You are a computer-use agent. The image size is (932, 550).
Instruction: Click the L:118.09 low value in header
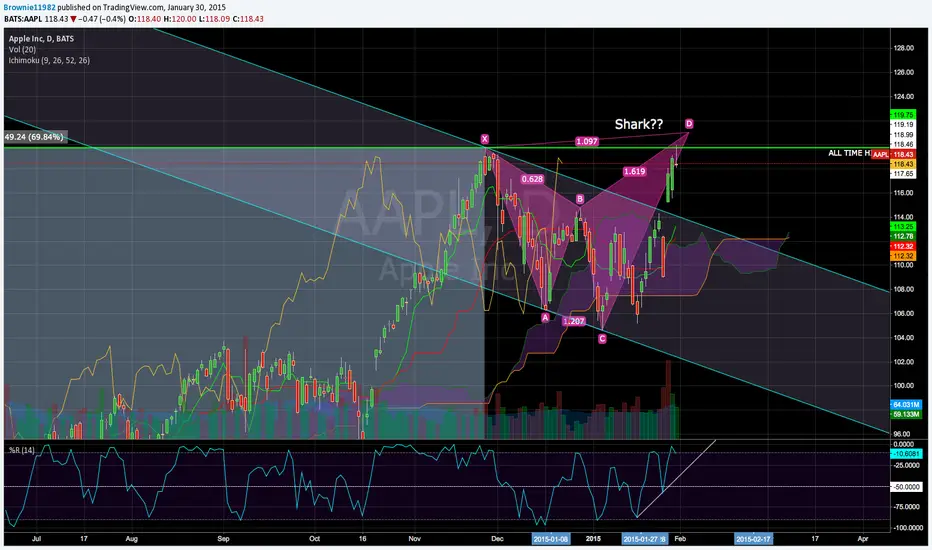point(215,19)
